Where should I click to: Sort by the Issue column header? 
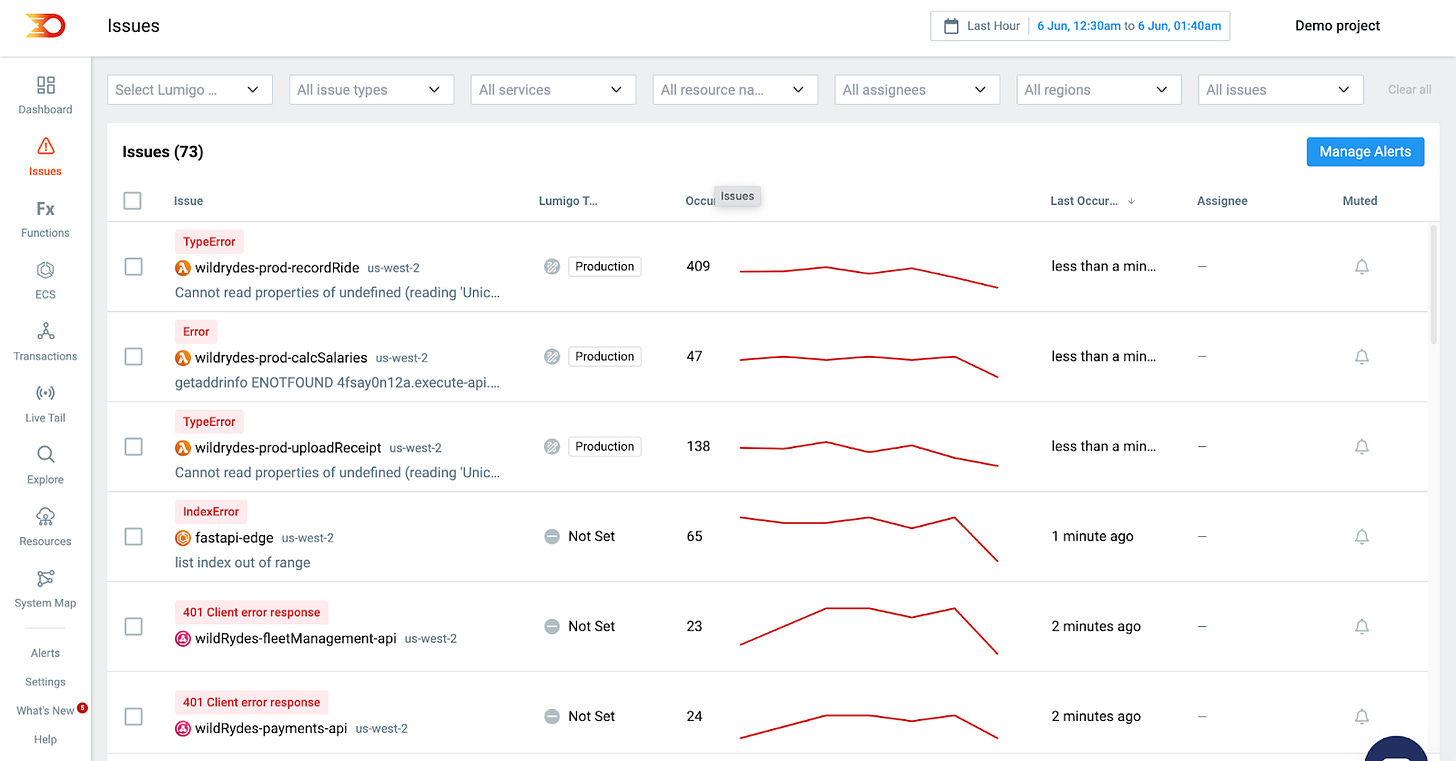pyautogui.click(x=188, y=201)
